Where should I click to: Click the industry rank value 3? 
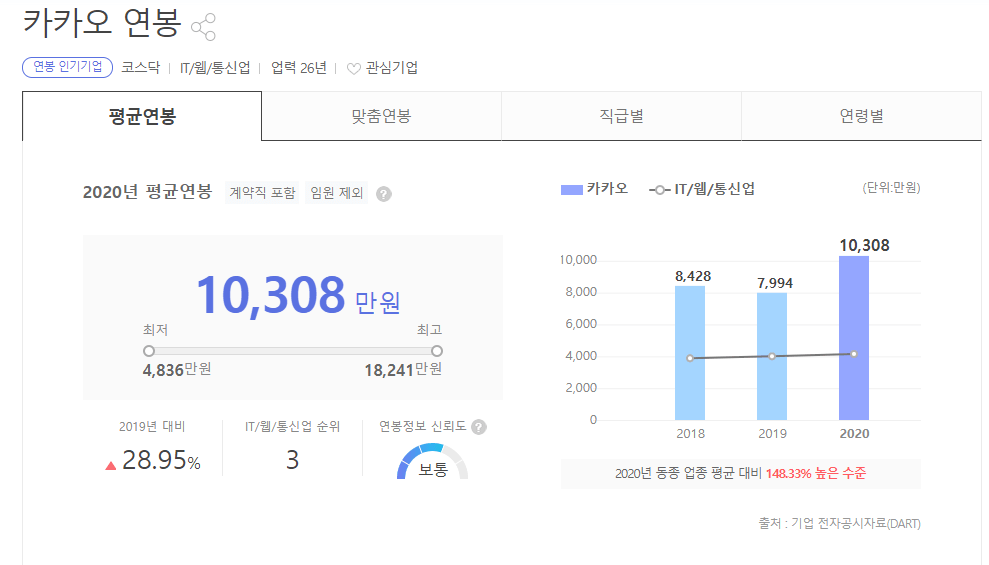point(293,460)
